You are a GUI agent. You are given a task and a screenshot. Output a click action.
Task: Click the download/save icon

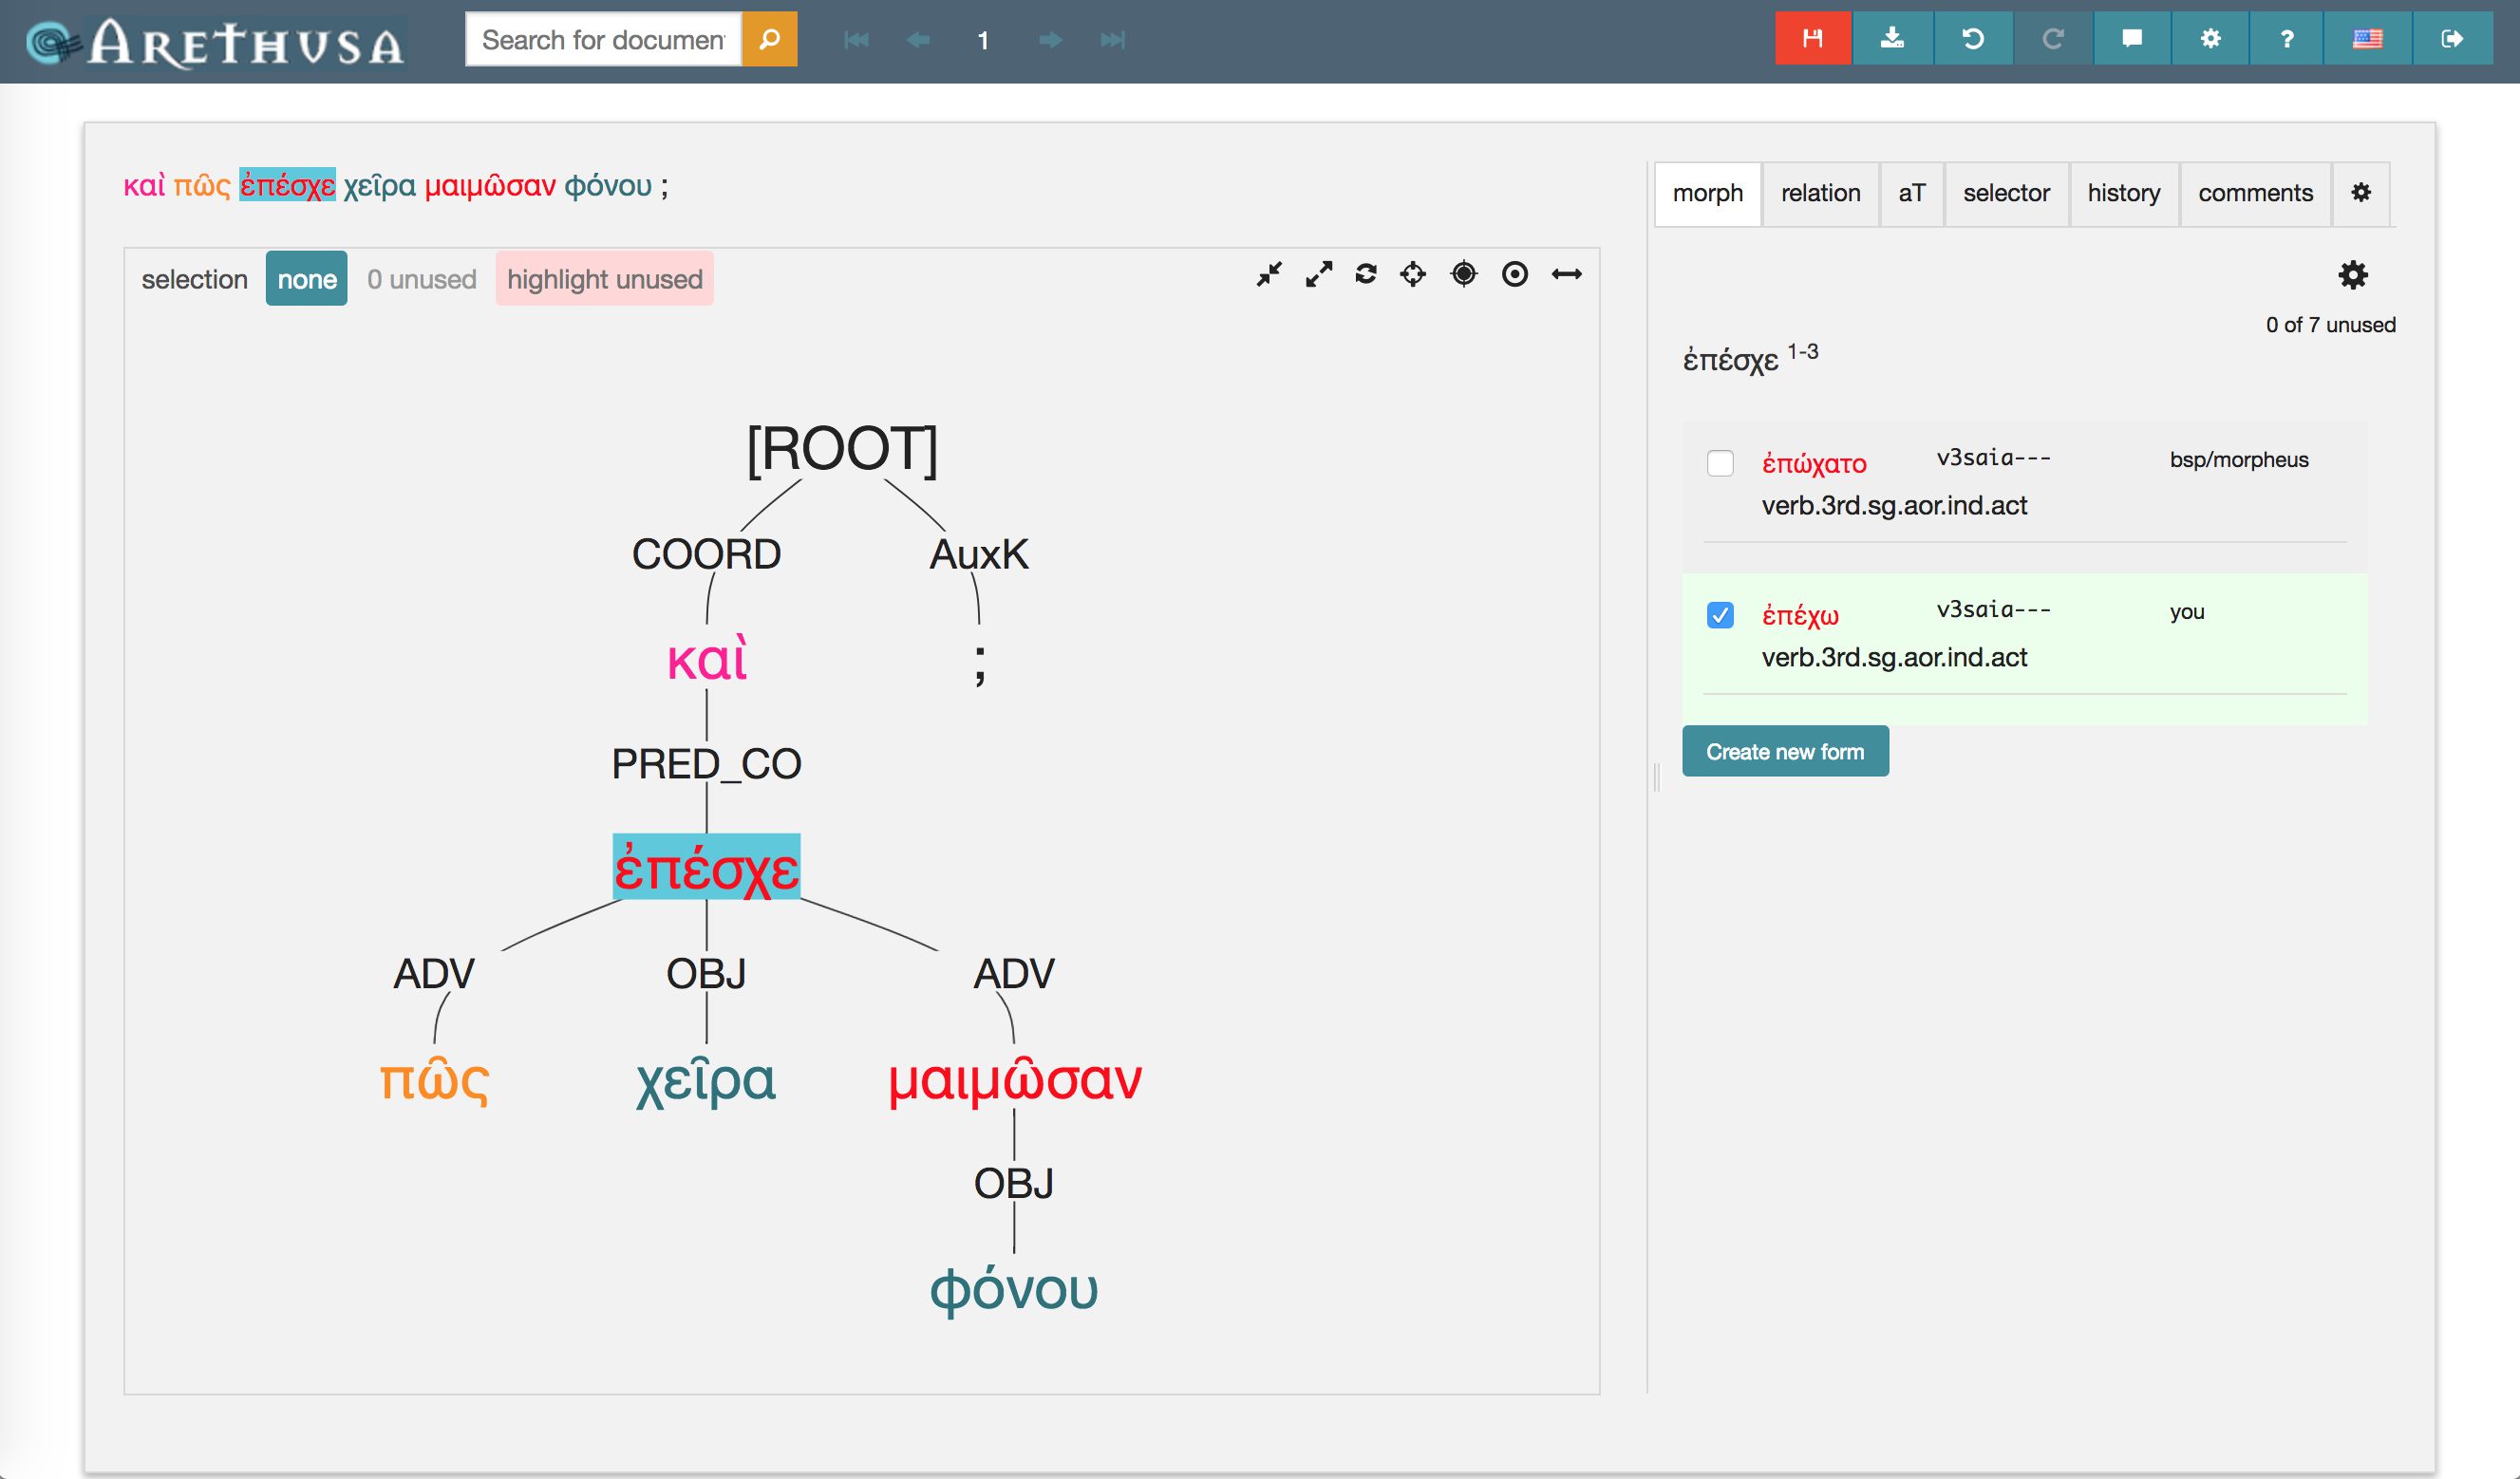1891,39
